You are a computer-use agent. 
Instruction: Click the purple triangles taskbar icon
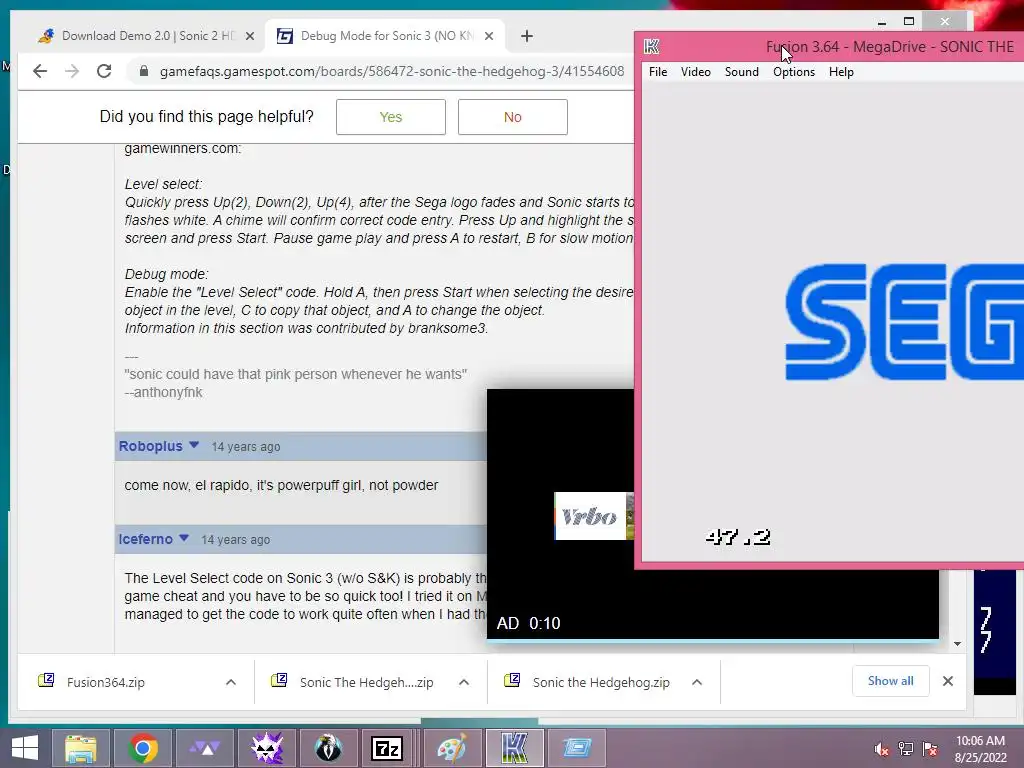pyautogui.click(x=205, y=748)
